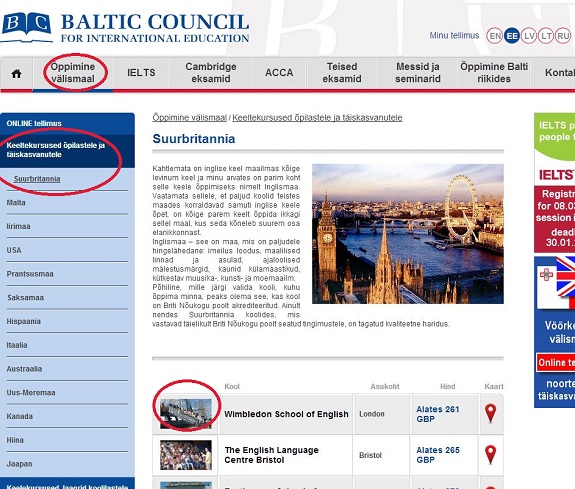The image size is (575, 489).
Task: Click price Alates 261 GBP
Action: coord(438,414)
